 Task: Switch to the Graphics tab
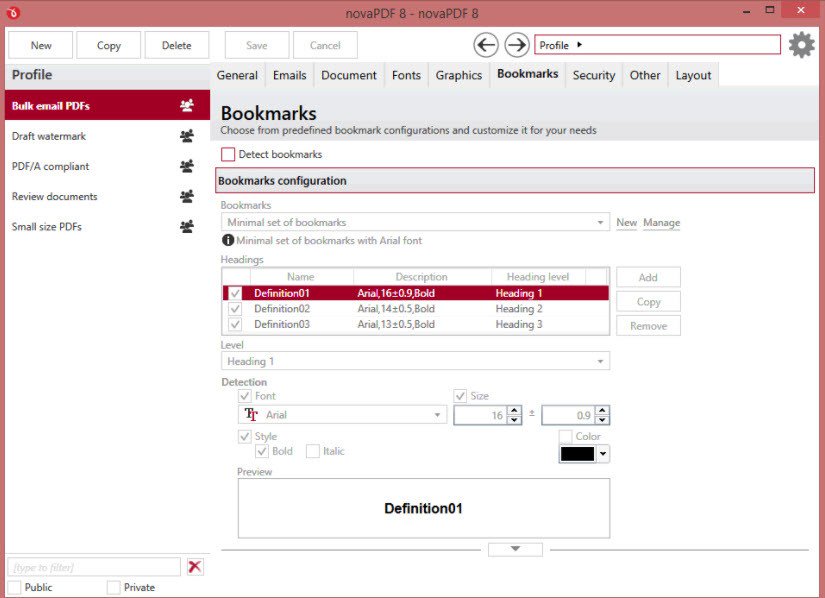tap(459, 75)
